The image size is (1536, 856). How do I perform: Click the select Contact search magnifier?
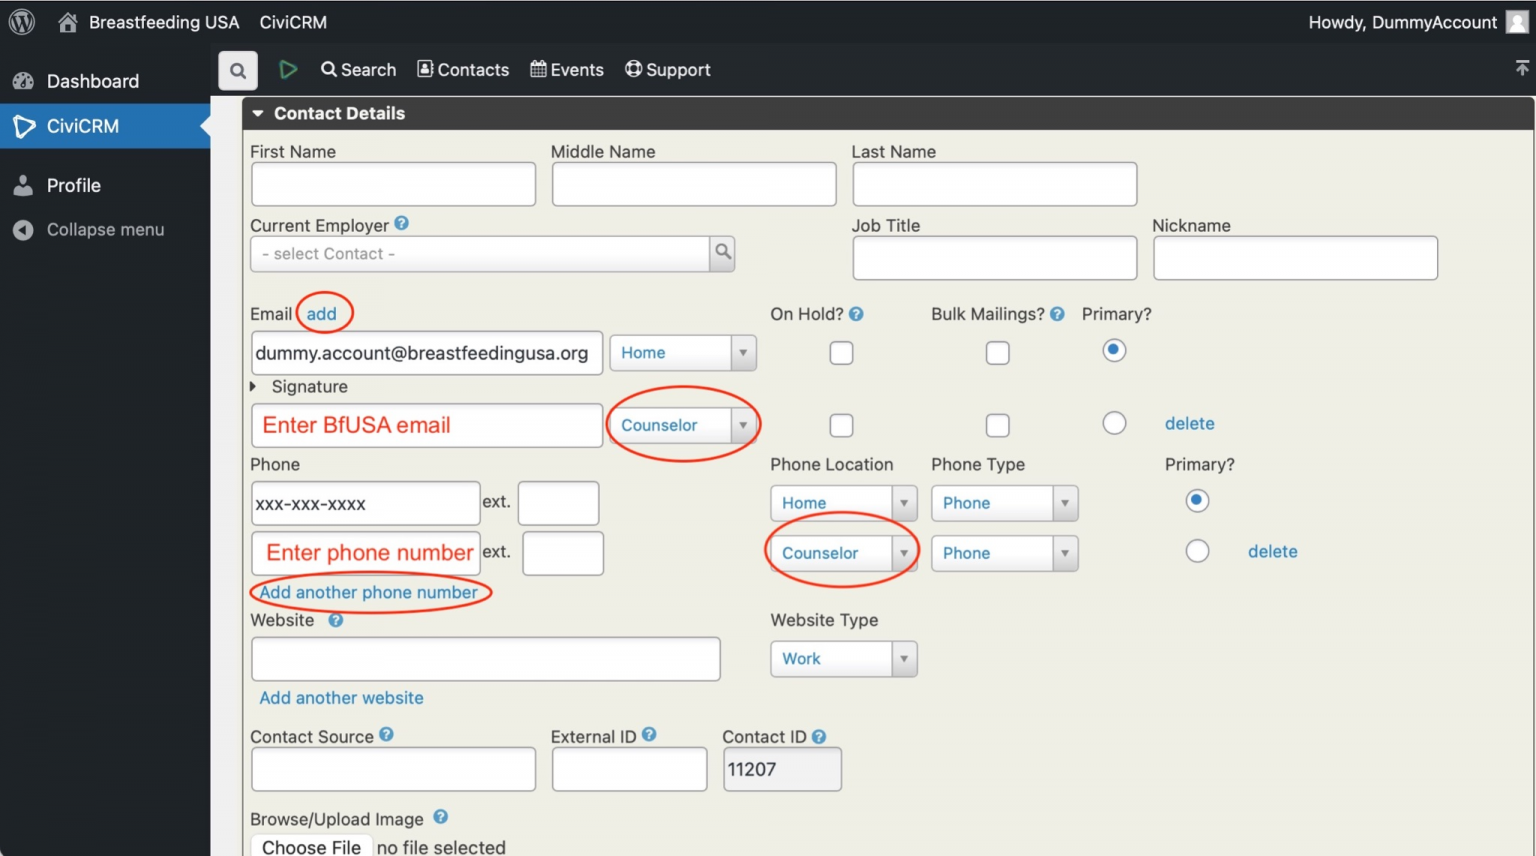[722, 253]
